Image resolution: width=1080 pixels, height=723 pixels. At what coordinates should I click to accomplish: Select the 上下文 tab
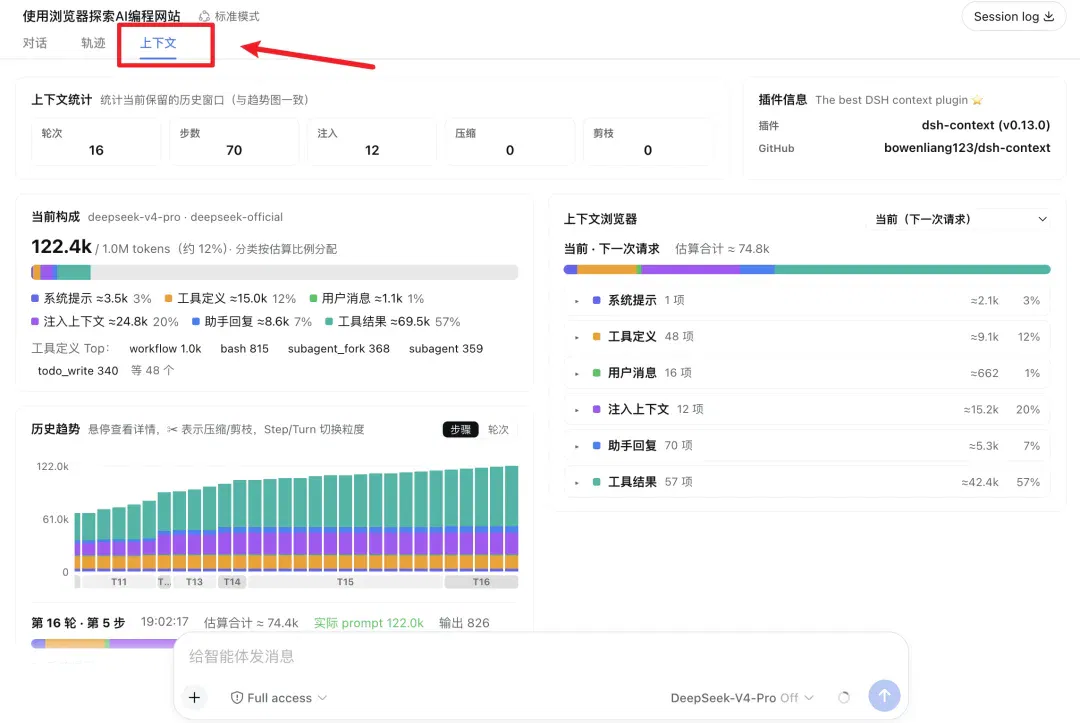pos(158,43)
